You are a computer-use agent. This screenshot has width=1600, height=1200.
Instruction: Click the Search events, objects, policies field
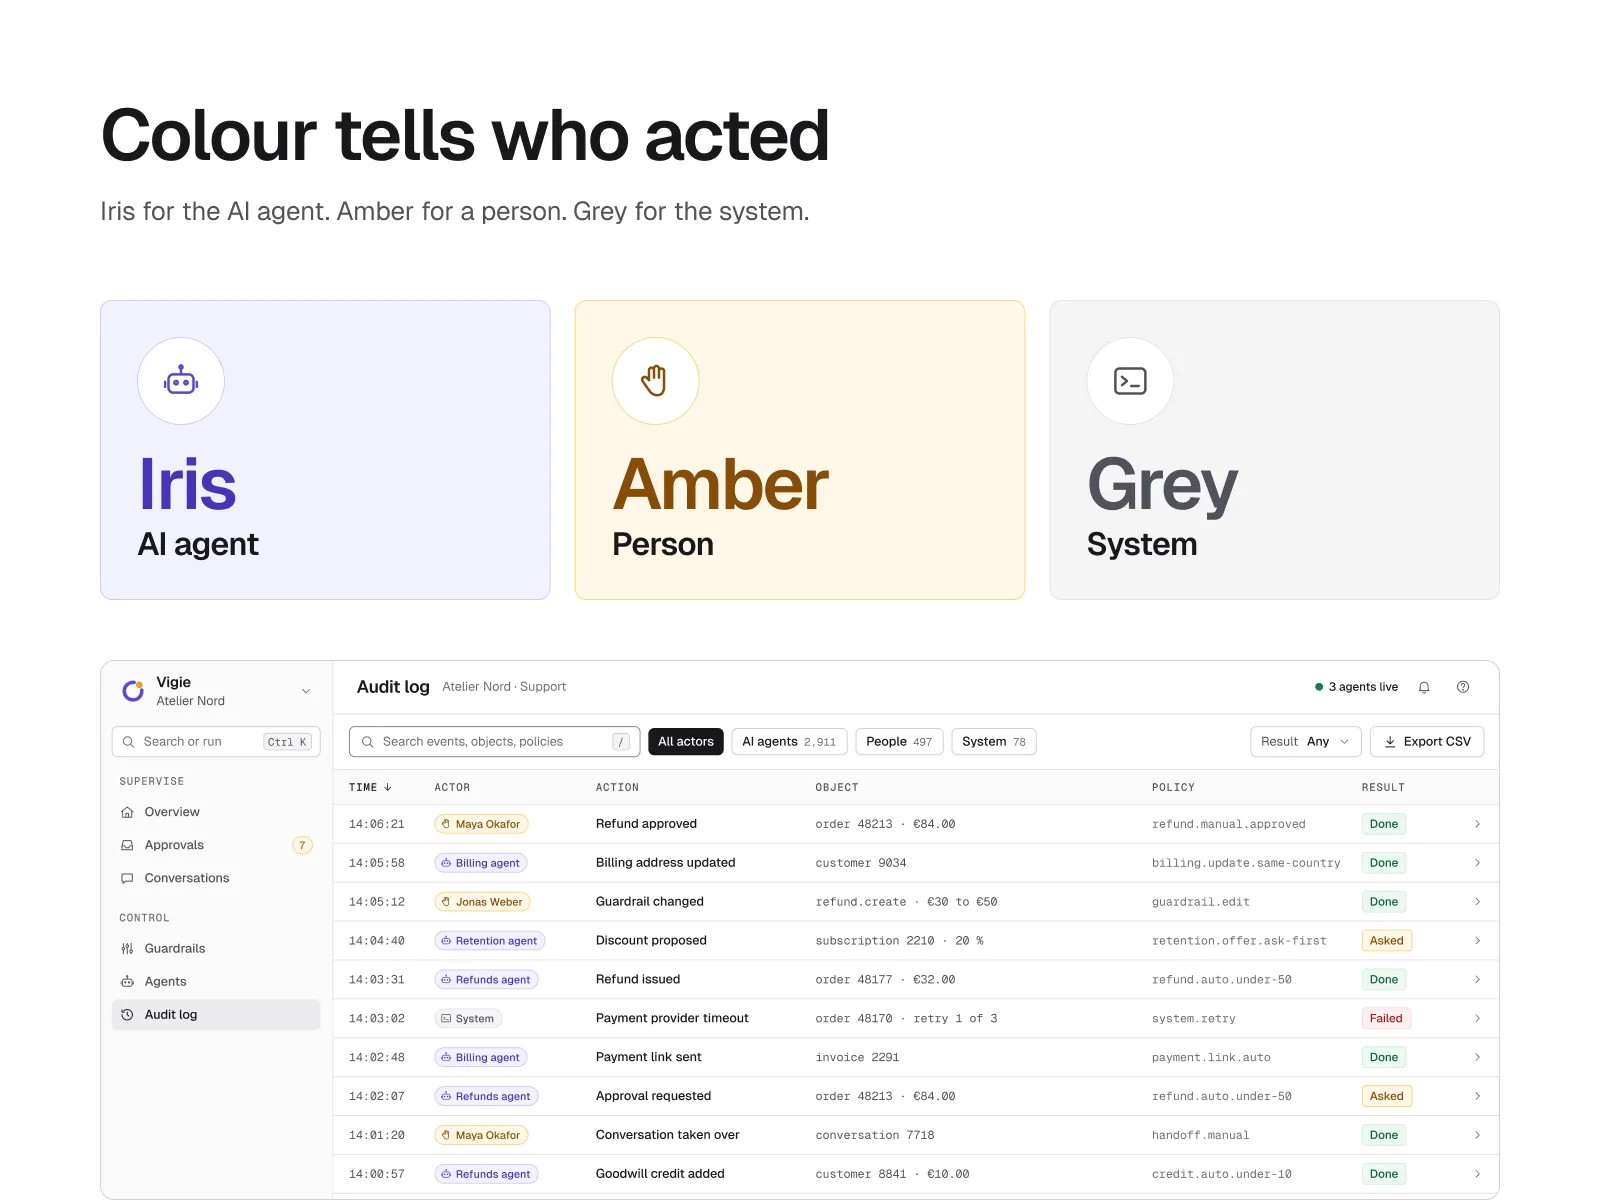click(x=494, y=741)
